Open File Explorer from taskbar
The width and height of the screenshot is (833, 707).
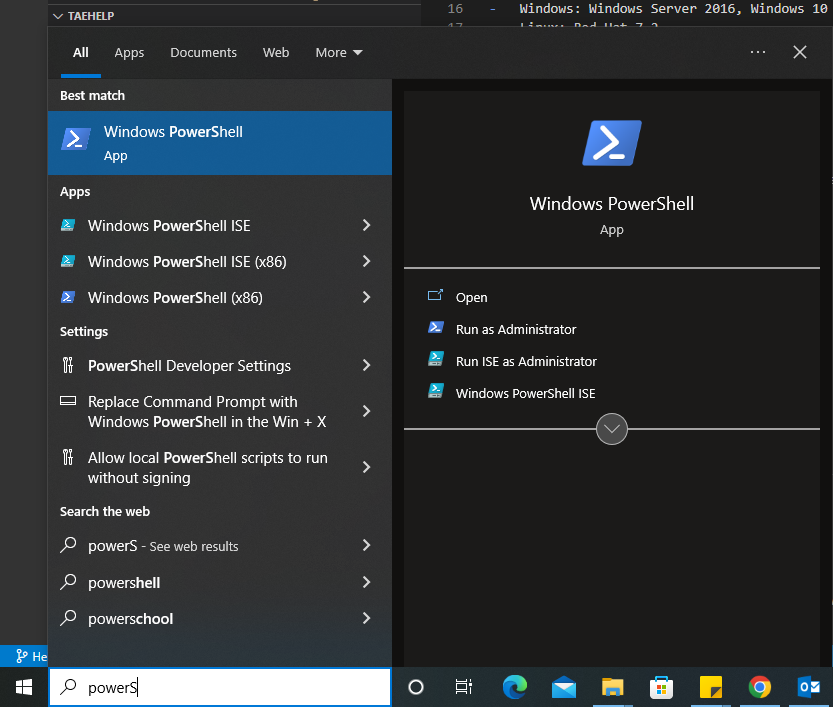(x=613, y=687)
